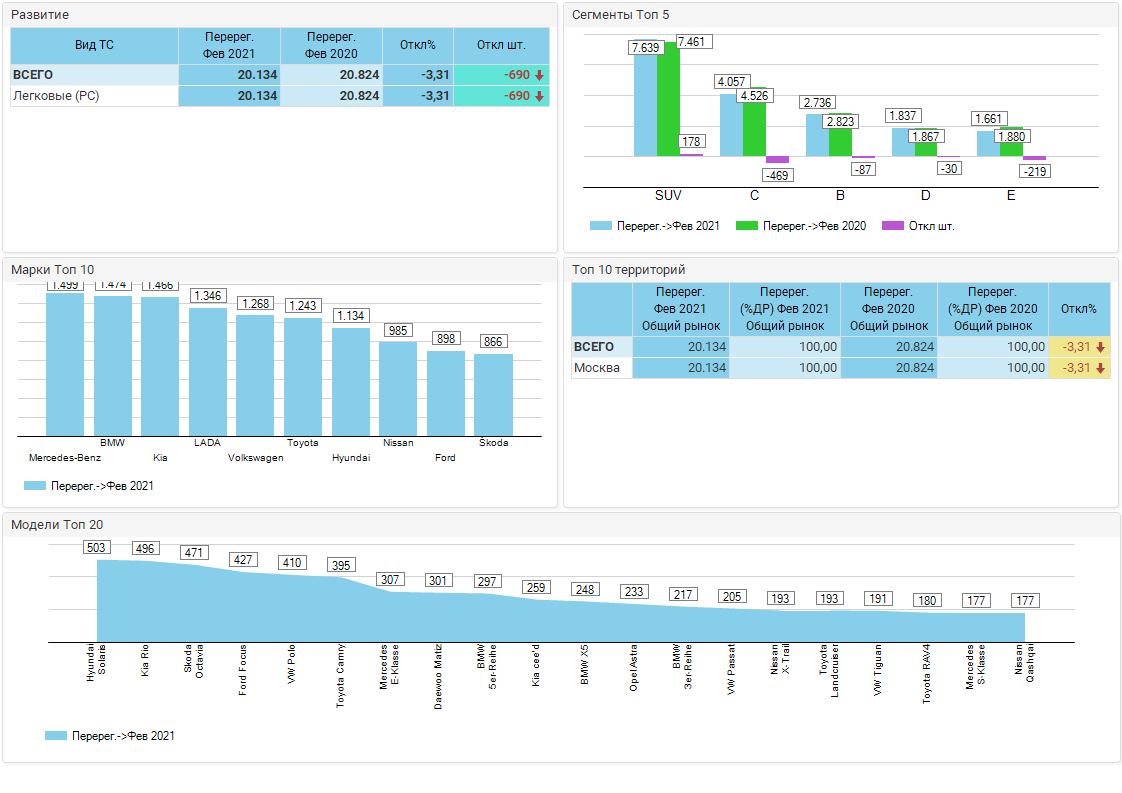Click blue legend marker in Марки Топ 10
The image size is (1122, 793).
[34, 486]
